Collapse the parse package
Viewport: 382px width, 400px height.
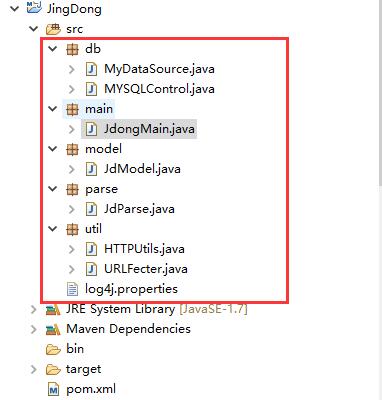(53, 189)
